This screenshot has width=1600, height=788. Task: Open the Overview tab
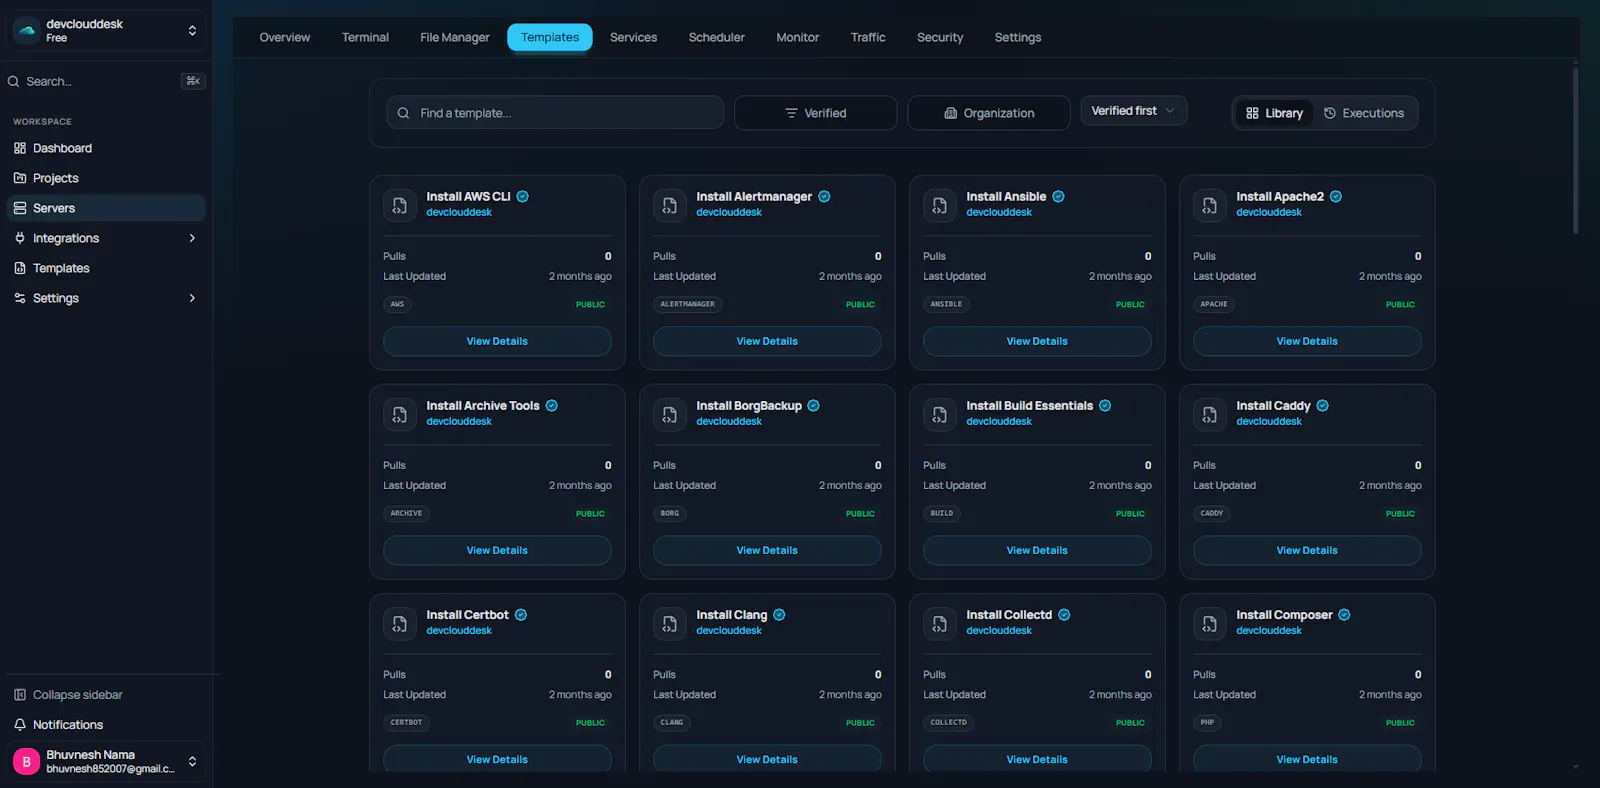coord(285,37)
